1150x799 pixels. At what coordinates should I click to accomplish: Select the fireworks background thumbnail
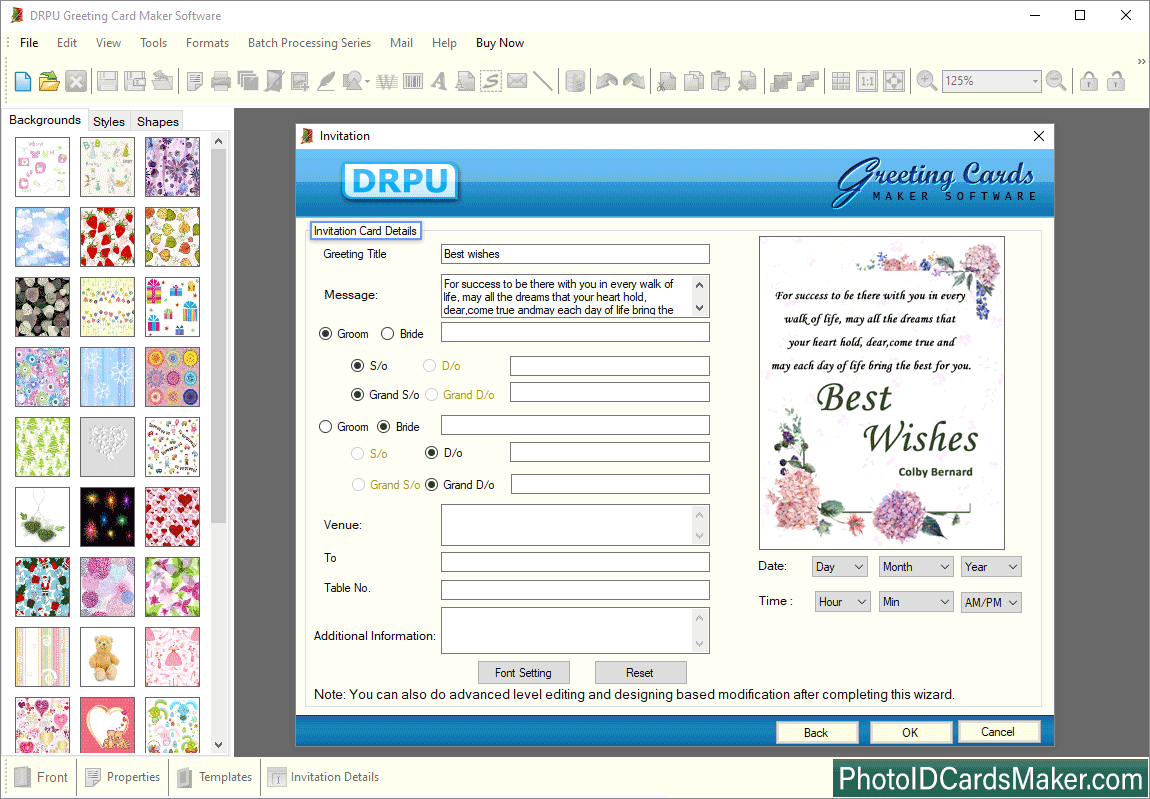coord(107,517)
